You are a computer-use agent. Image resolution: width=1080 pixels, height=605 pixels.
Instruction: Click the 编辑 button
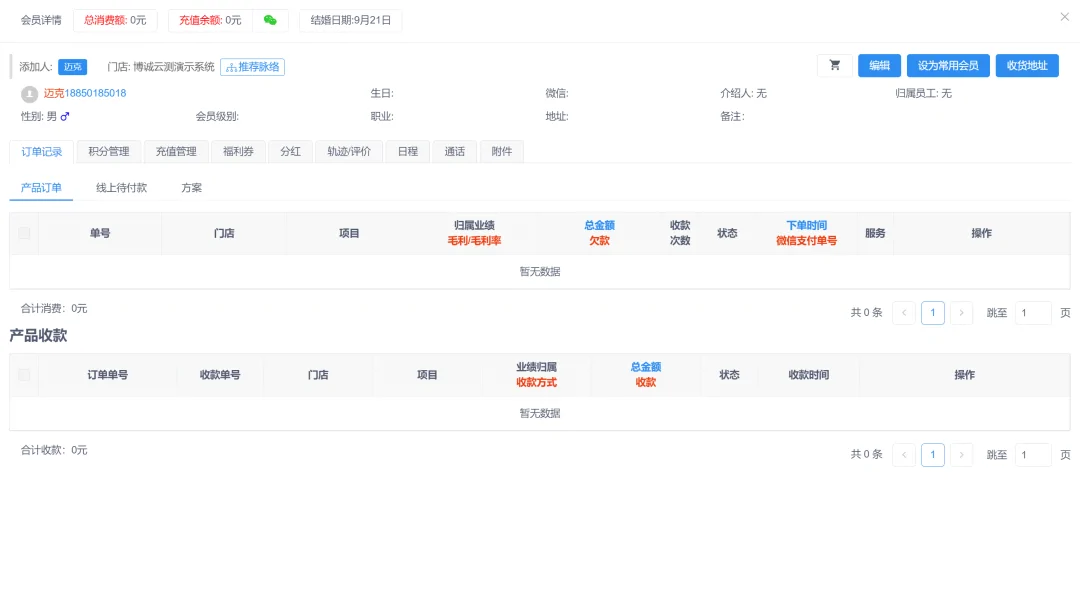(x=879, y=65)
